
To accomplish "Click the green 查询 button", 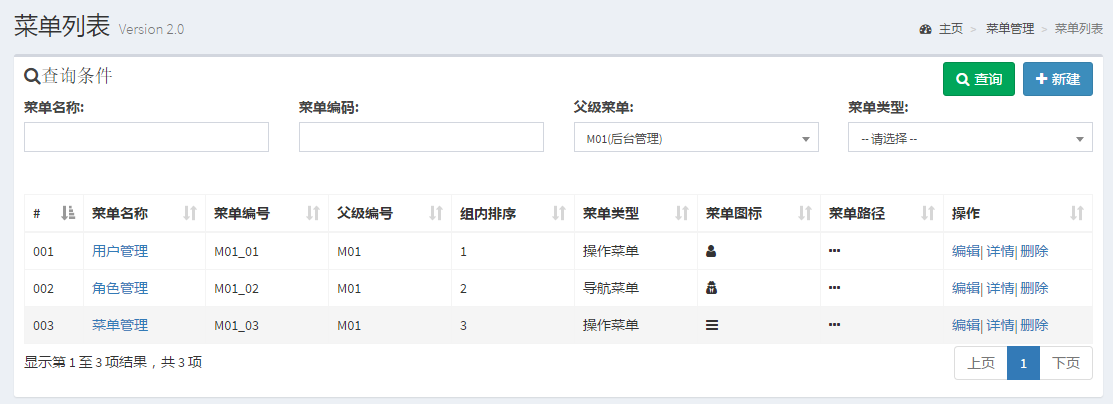I will tap(979, 79).
